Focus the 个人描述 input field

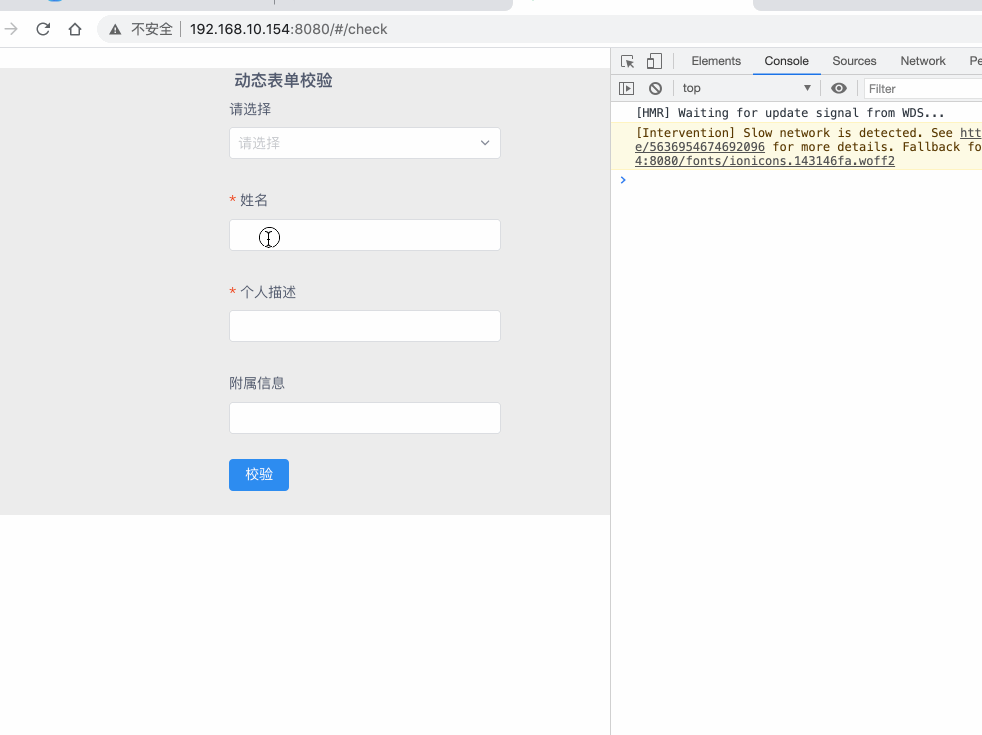point(364,326)
